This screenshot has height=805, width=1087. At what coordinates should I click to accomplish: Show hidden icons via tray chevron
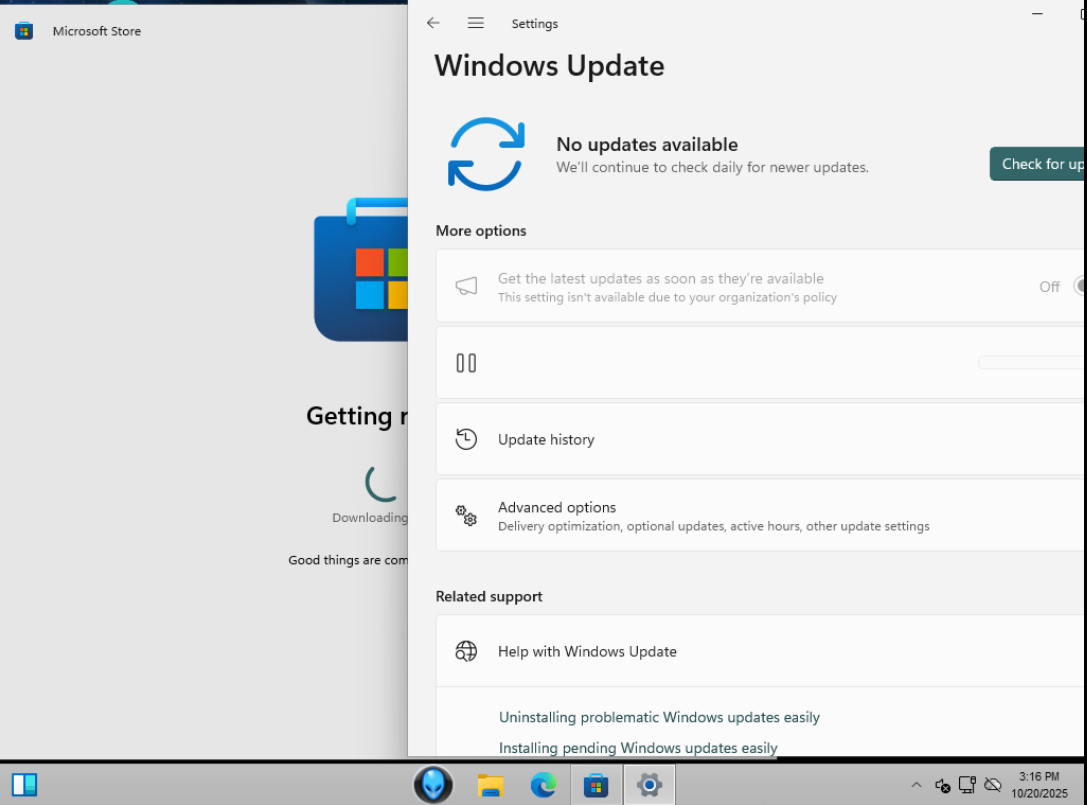pyautogui.click(x=916, y=785)
